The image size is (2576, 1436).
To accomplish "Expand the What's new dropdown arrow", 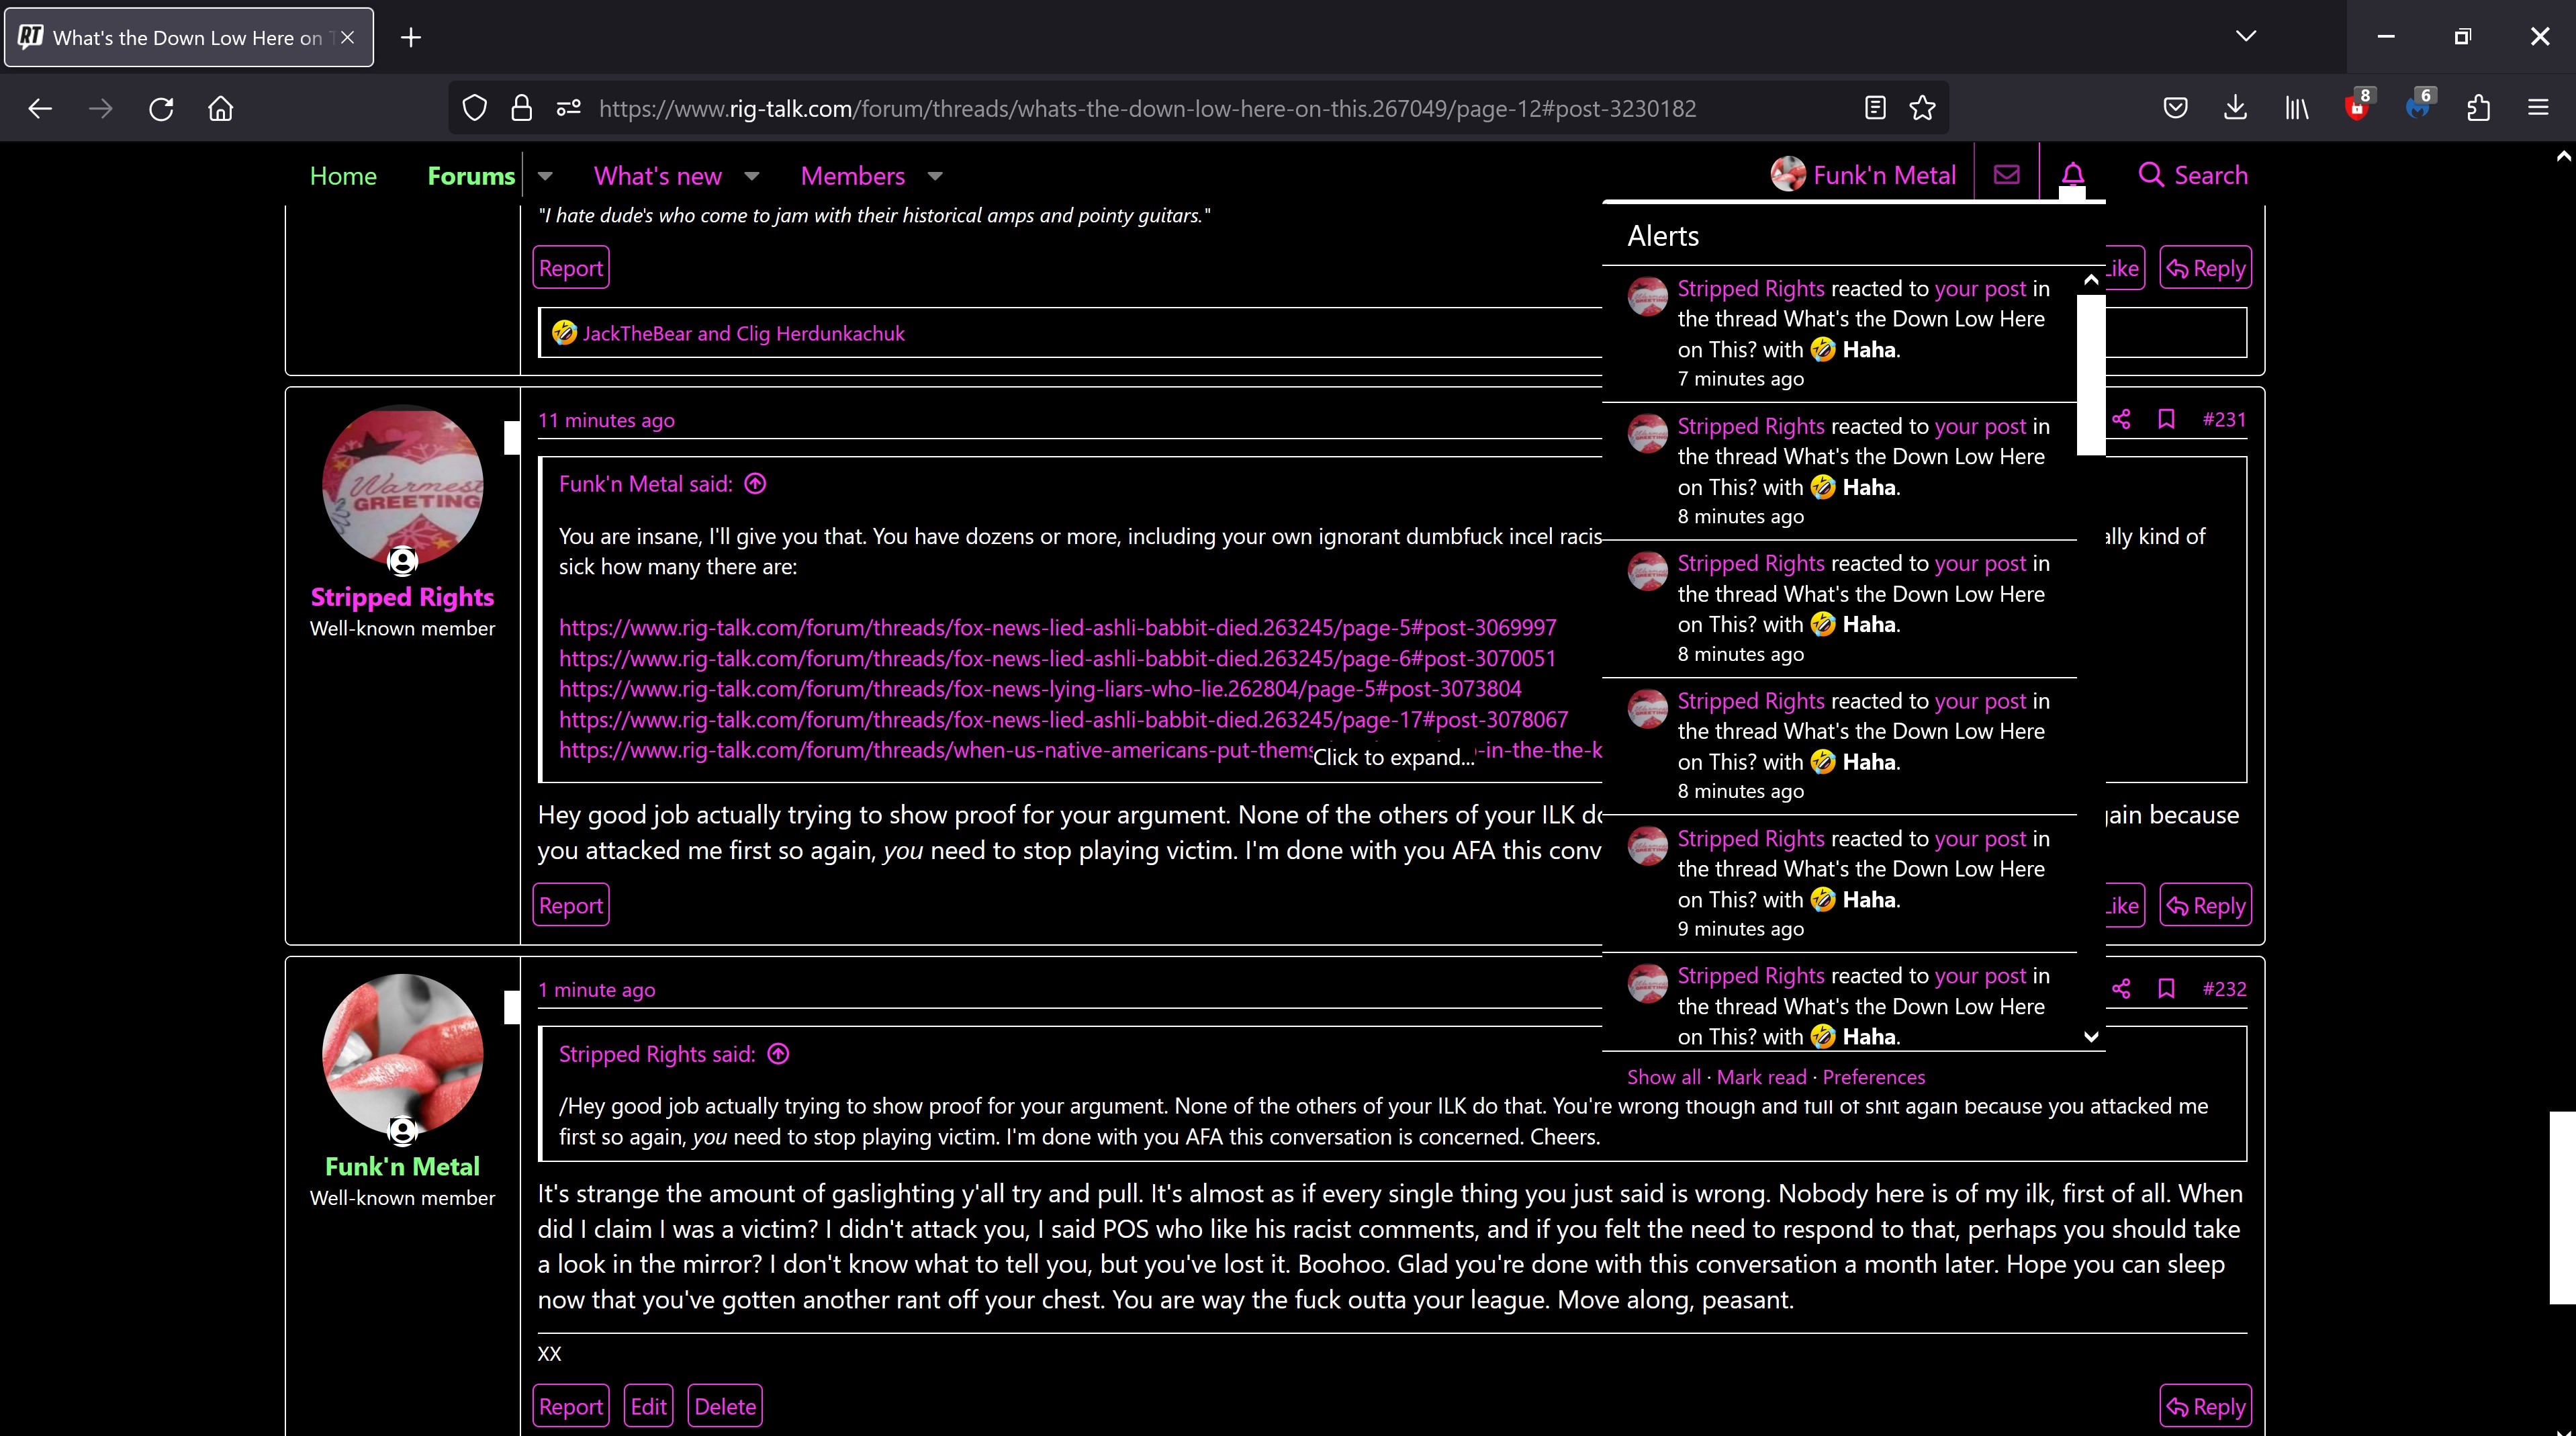I will coord(752,176).
